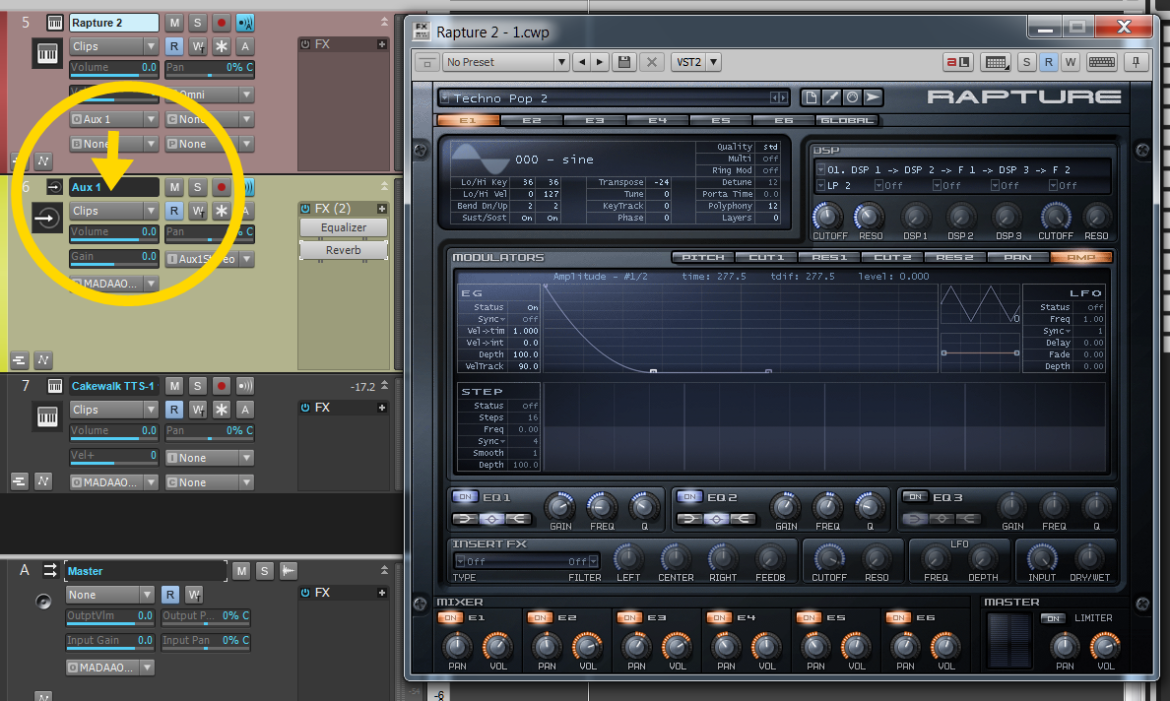The width and height of the screenshot is (1170, 701).
Task: Mute the Rapture 2 track
Action: coord(174,22)
